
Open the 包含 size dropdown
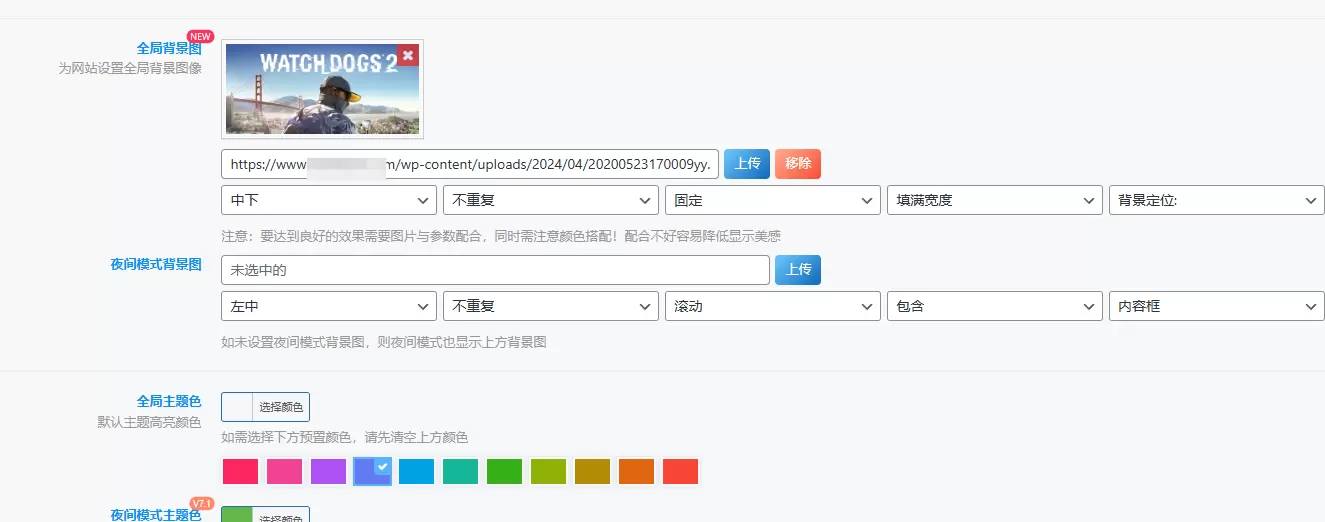(995, 306)
